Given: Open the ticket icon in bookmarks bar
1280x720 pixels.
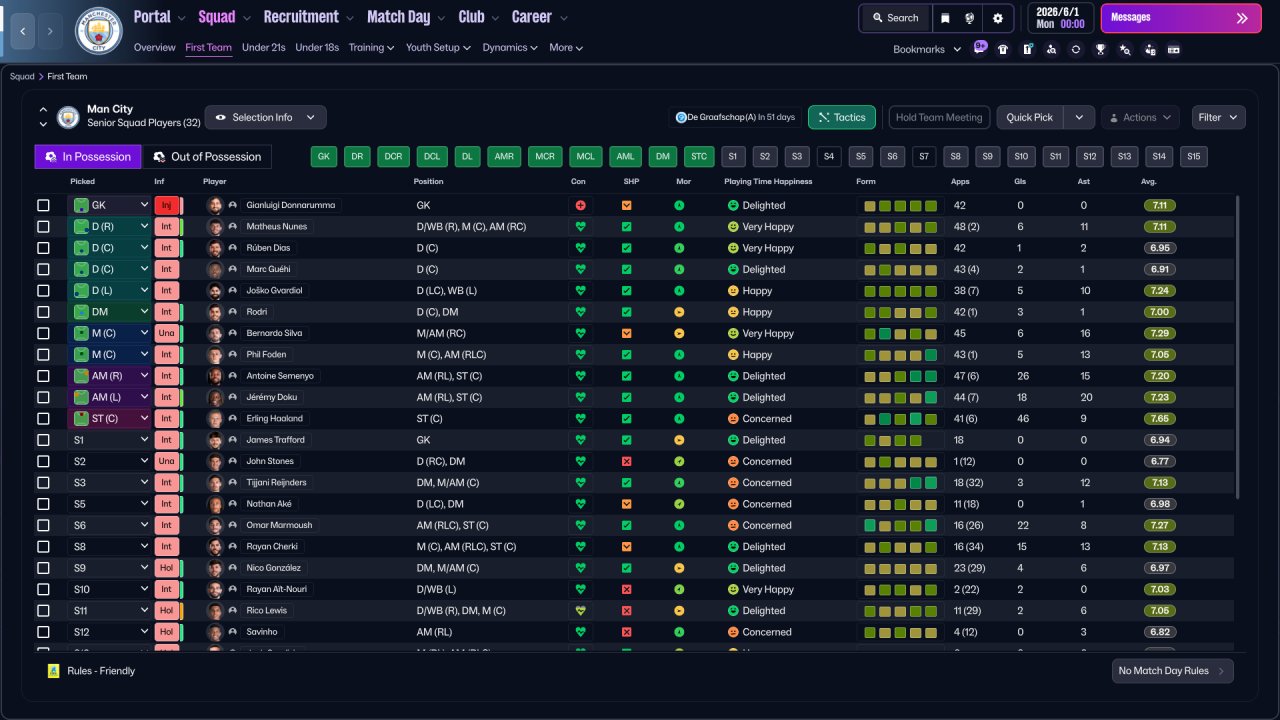Looking at the screenshot, I should [x=1174, y=49].
